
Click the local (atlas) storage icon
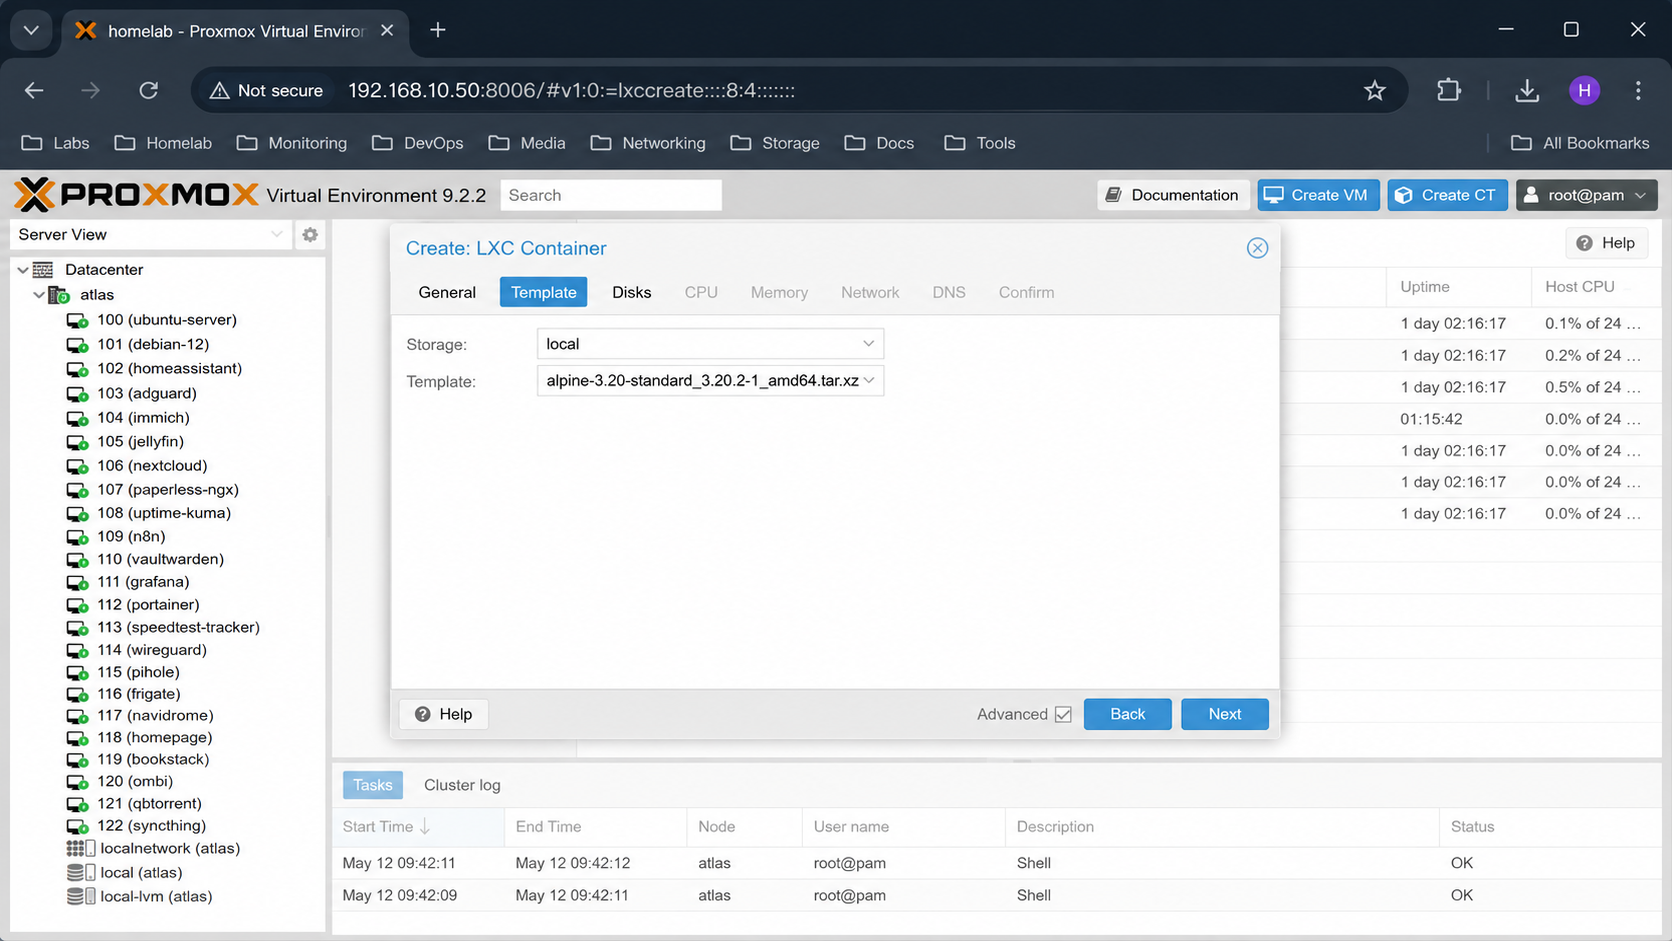click(x=80, y=873)
